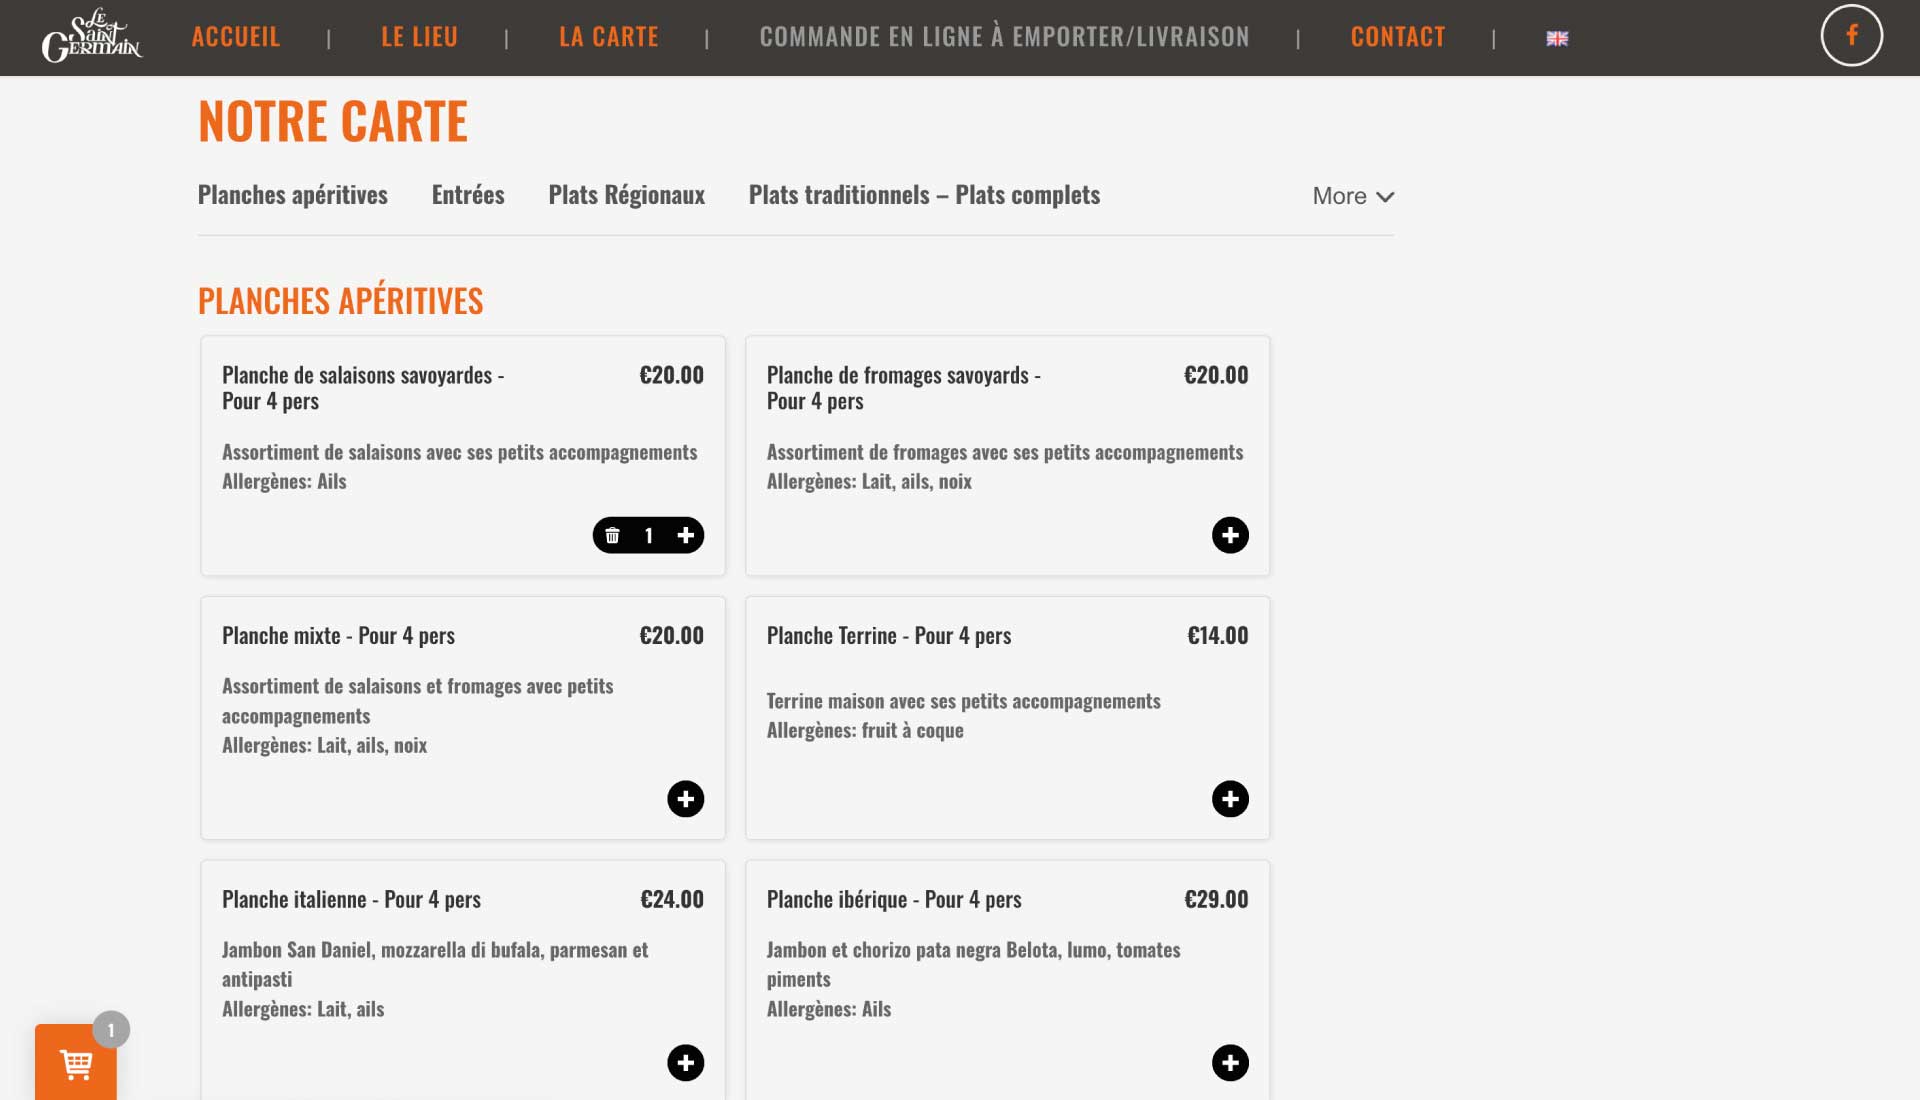Add Planche Terrine to cart

pyautogui.click(x=1230, y=799)
